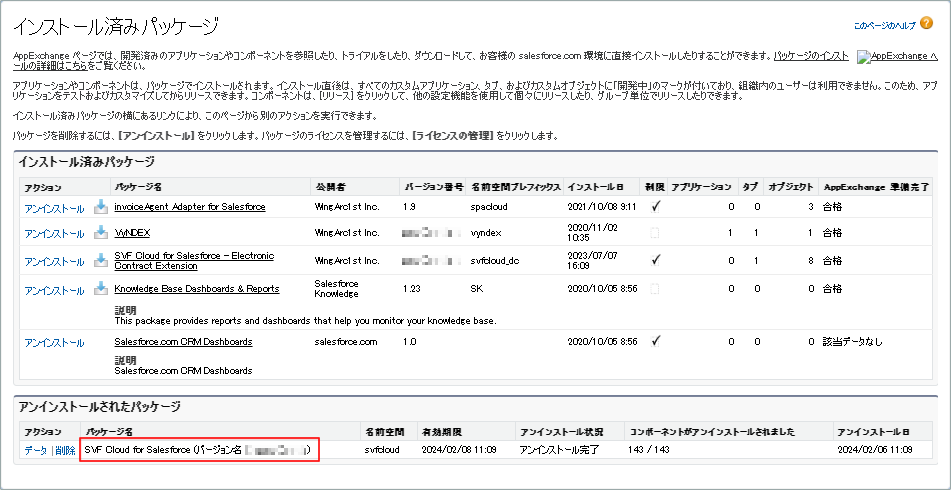This screenshot has height=490, width=951.
Task: Click the spacloud namespace prefix cell
Action: click(x=488, y=207)
